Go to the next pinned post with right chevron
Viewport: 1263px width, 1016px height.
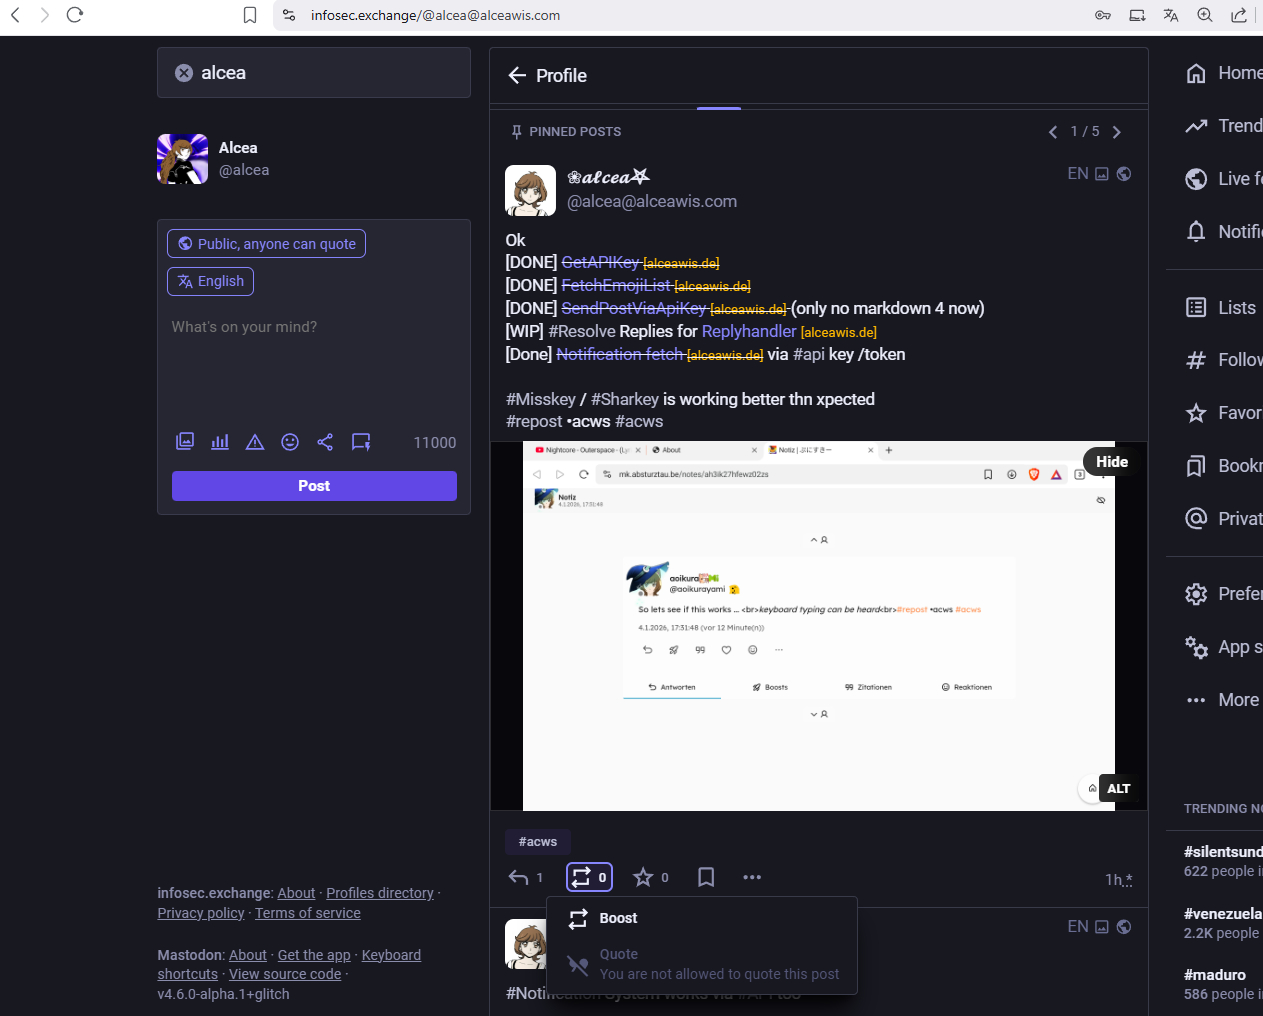(1117, 131)
